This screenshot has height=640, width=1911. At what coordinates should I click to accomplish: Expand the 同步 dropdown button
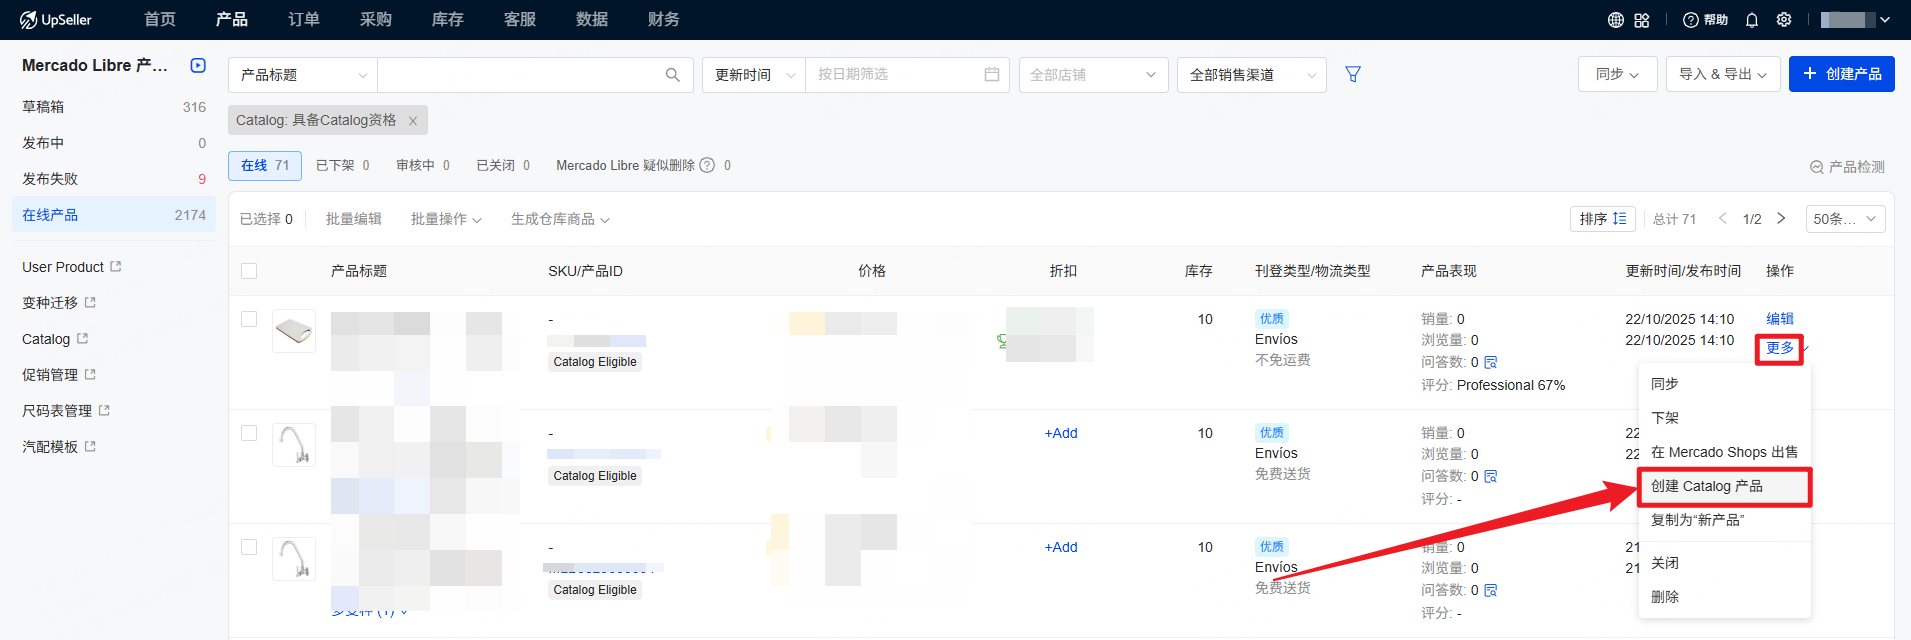1617,74
